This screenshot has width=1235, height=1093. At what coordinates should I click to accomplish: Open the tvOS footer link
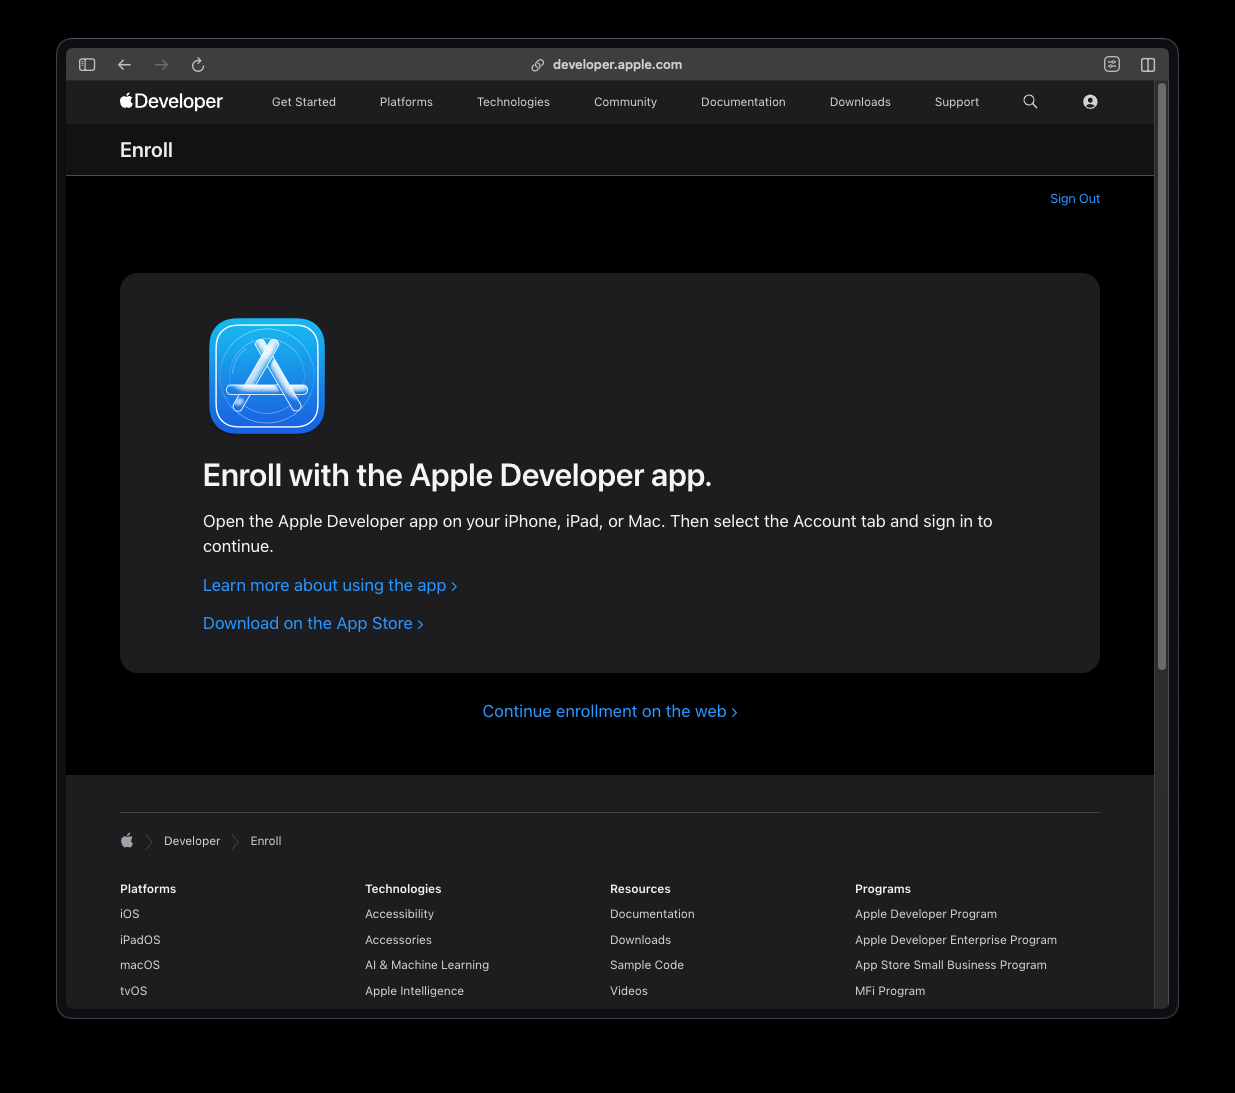coord(134,991)
